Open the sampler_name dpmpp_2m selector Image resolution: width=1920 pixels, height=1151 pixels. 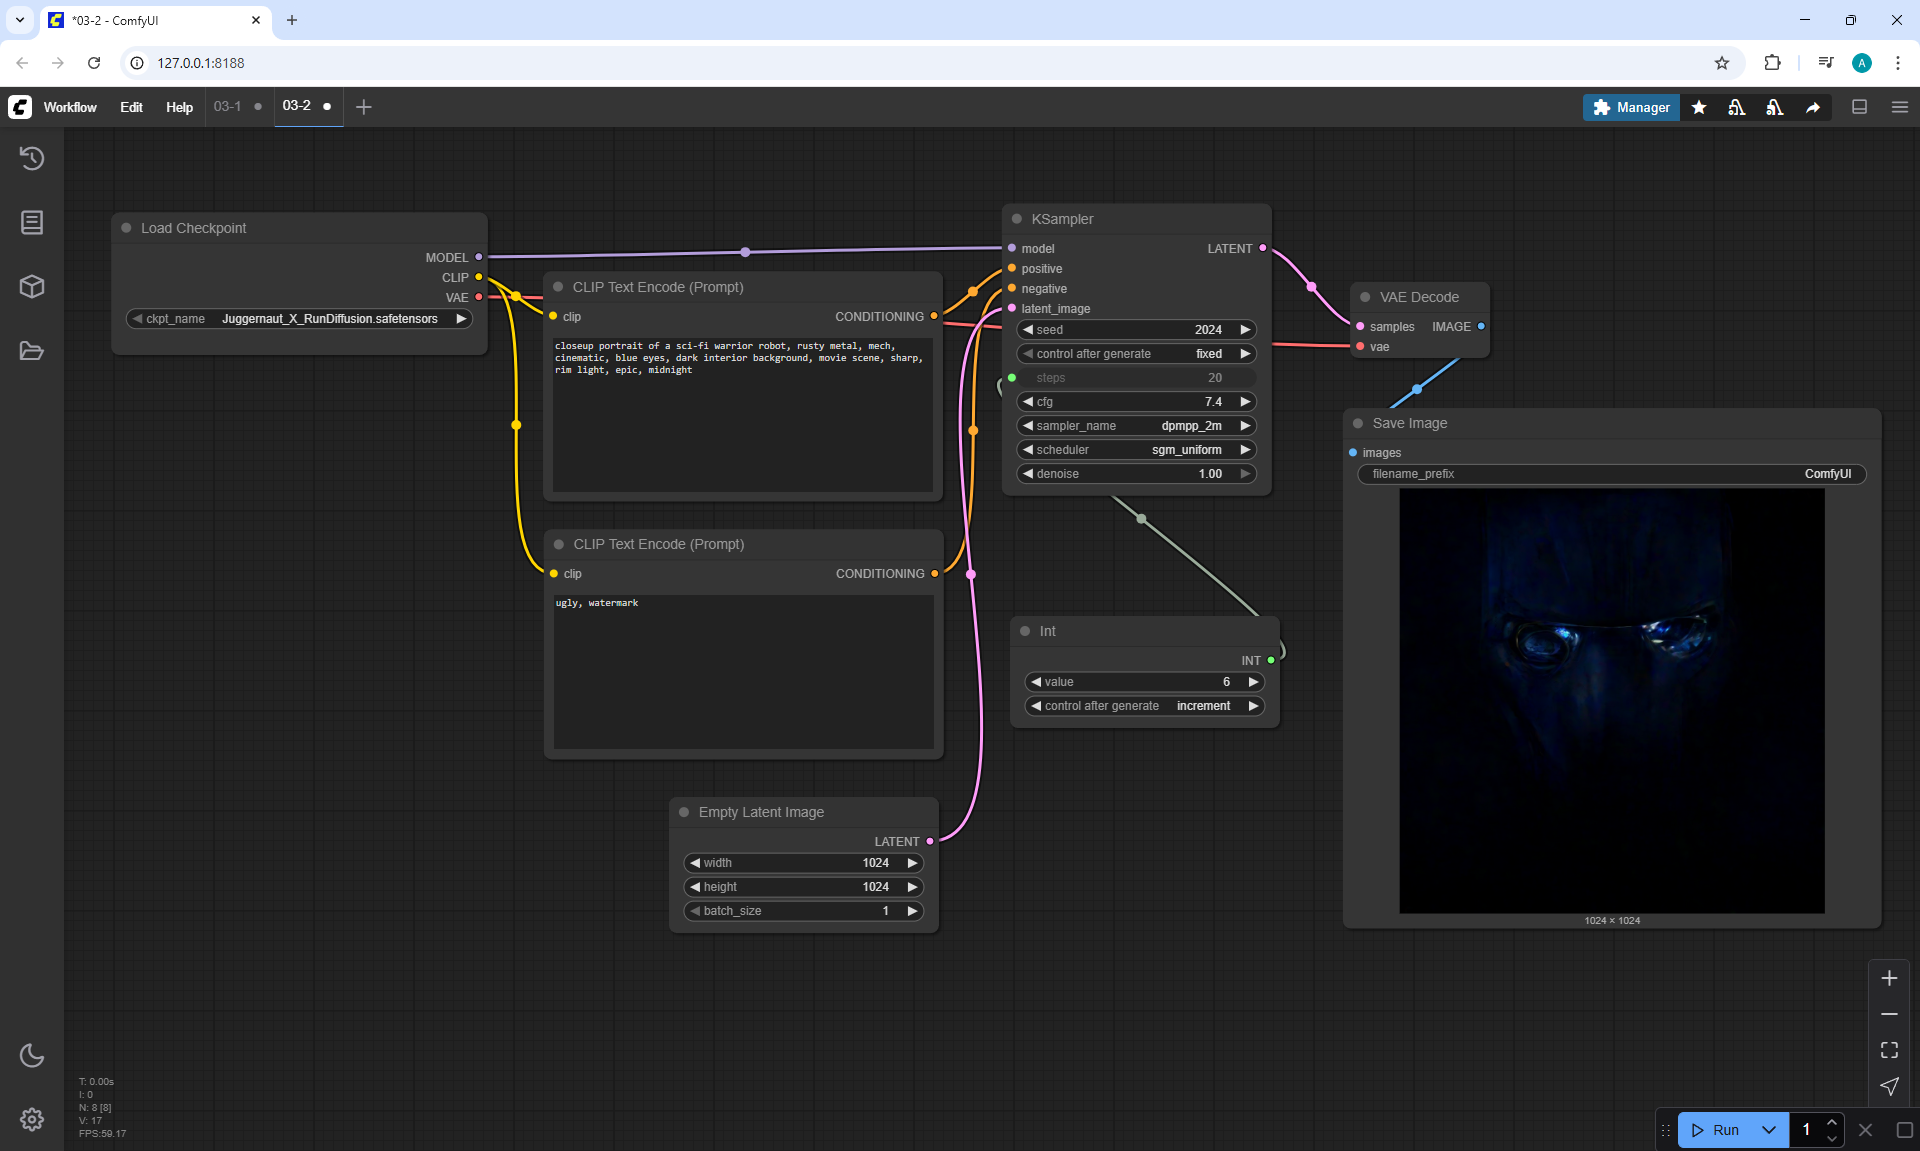[x=1136, y=426]
